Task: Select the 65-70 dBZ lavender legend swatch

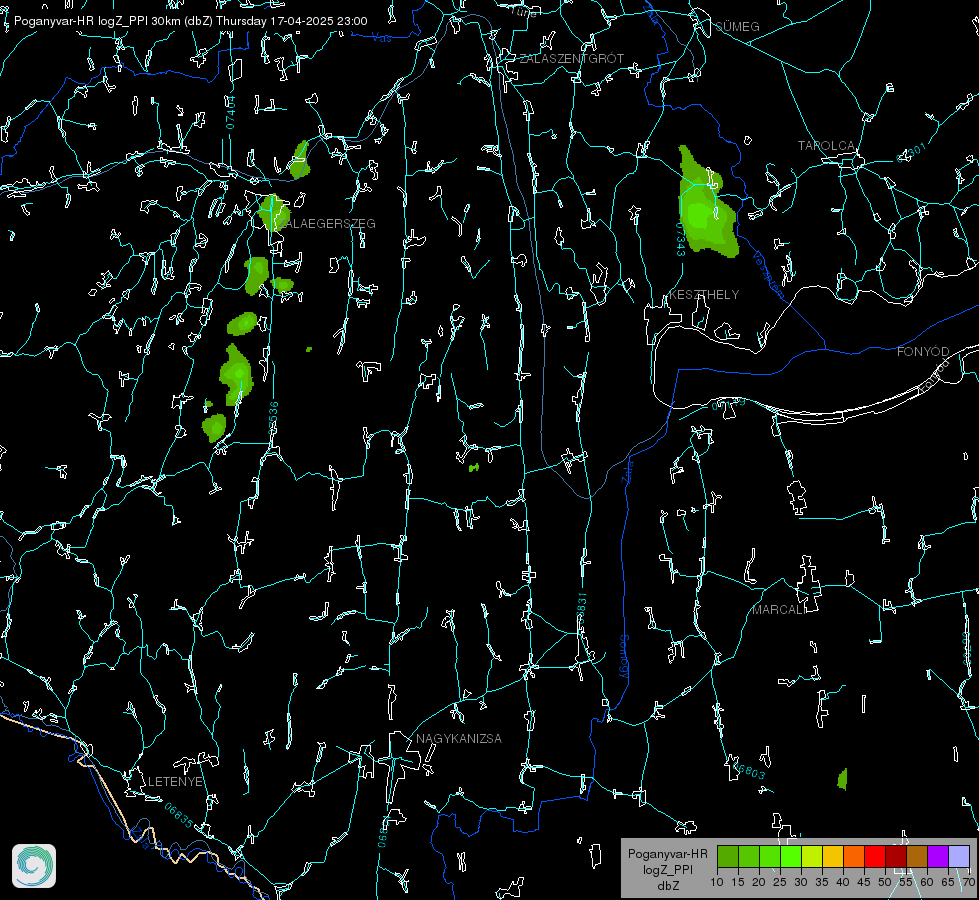Action: coord(959,856)
